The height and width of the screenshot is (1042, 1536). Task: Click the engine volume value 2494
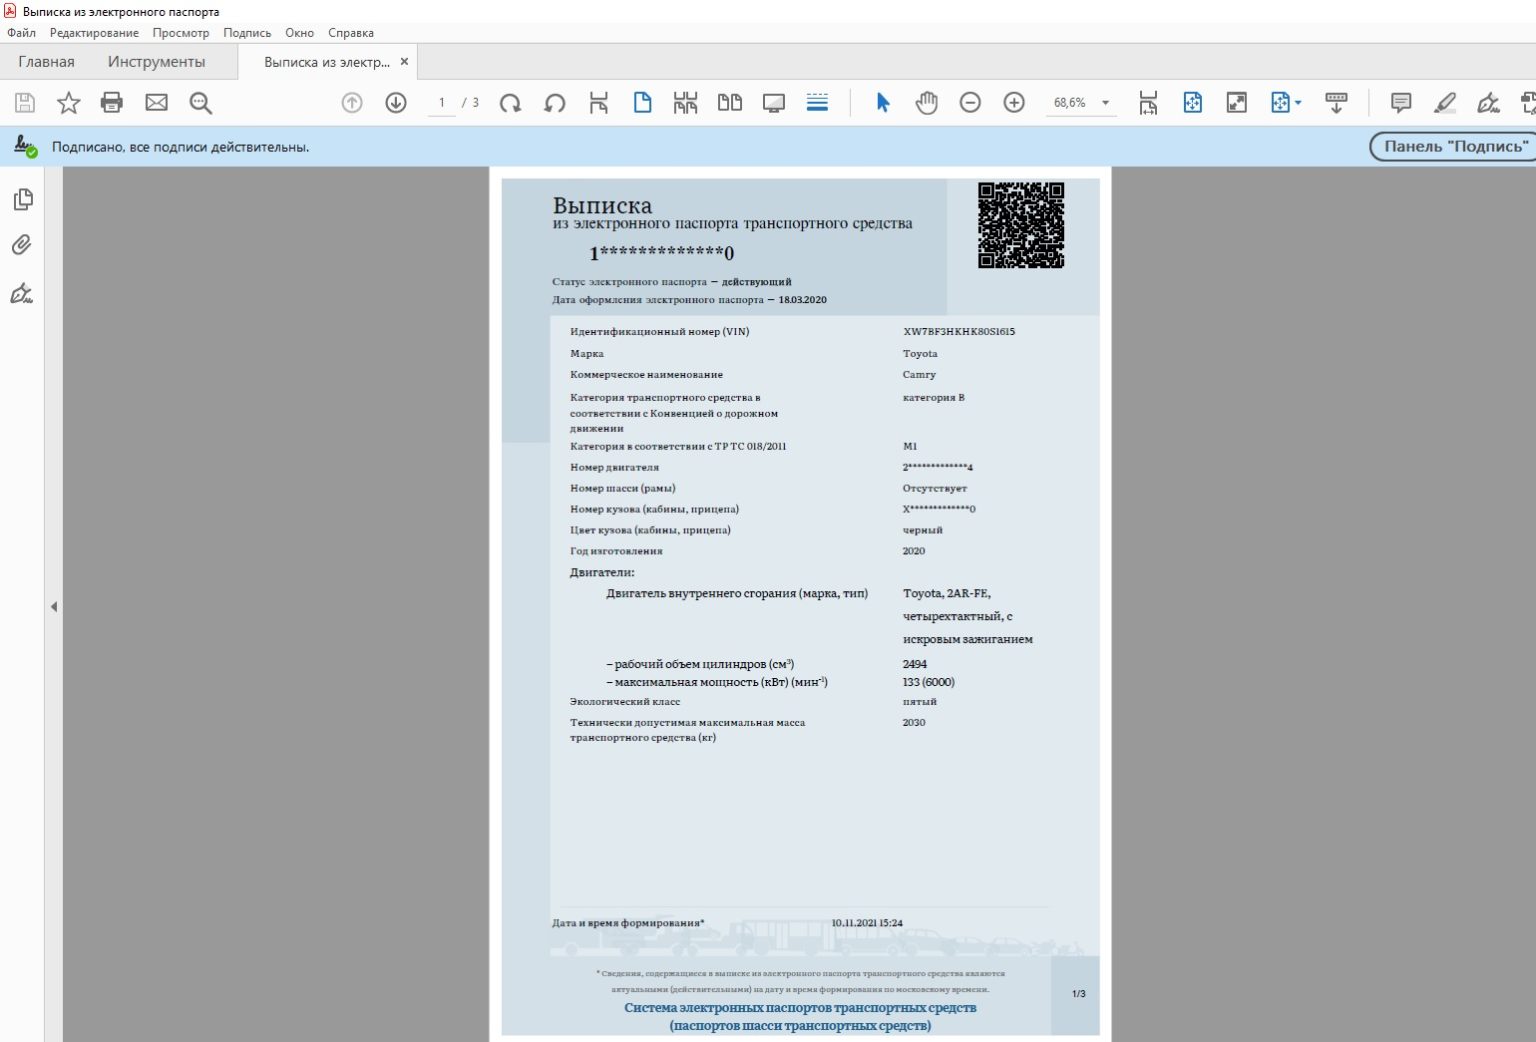914,664
